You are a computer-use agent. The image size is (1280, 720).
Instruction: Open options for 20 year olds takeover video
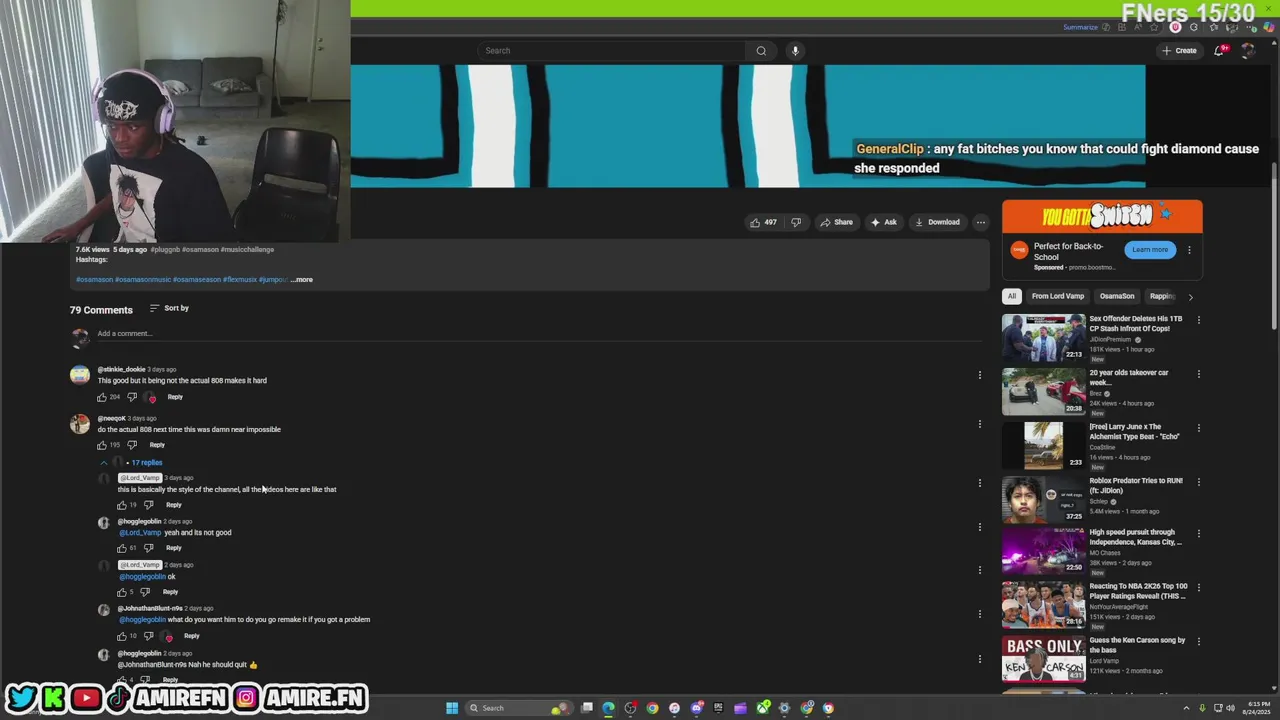[1199, 374]
